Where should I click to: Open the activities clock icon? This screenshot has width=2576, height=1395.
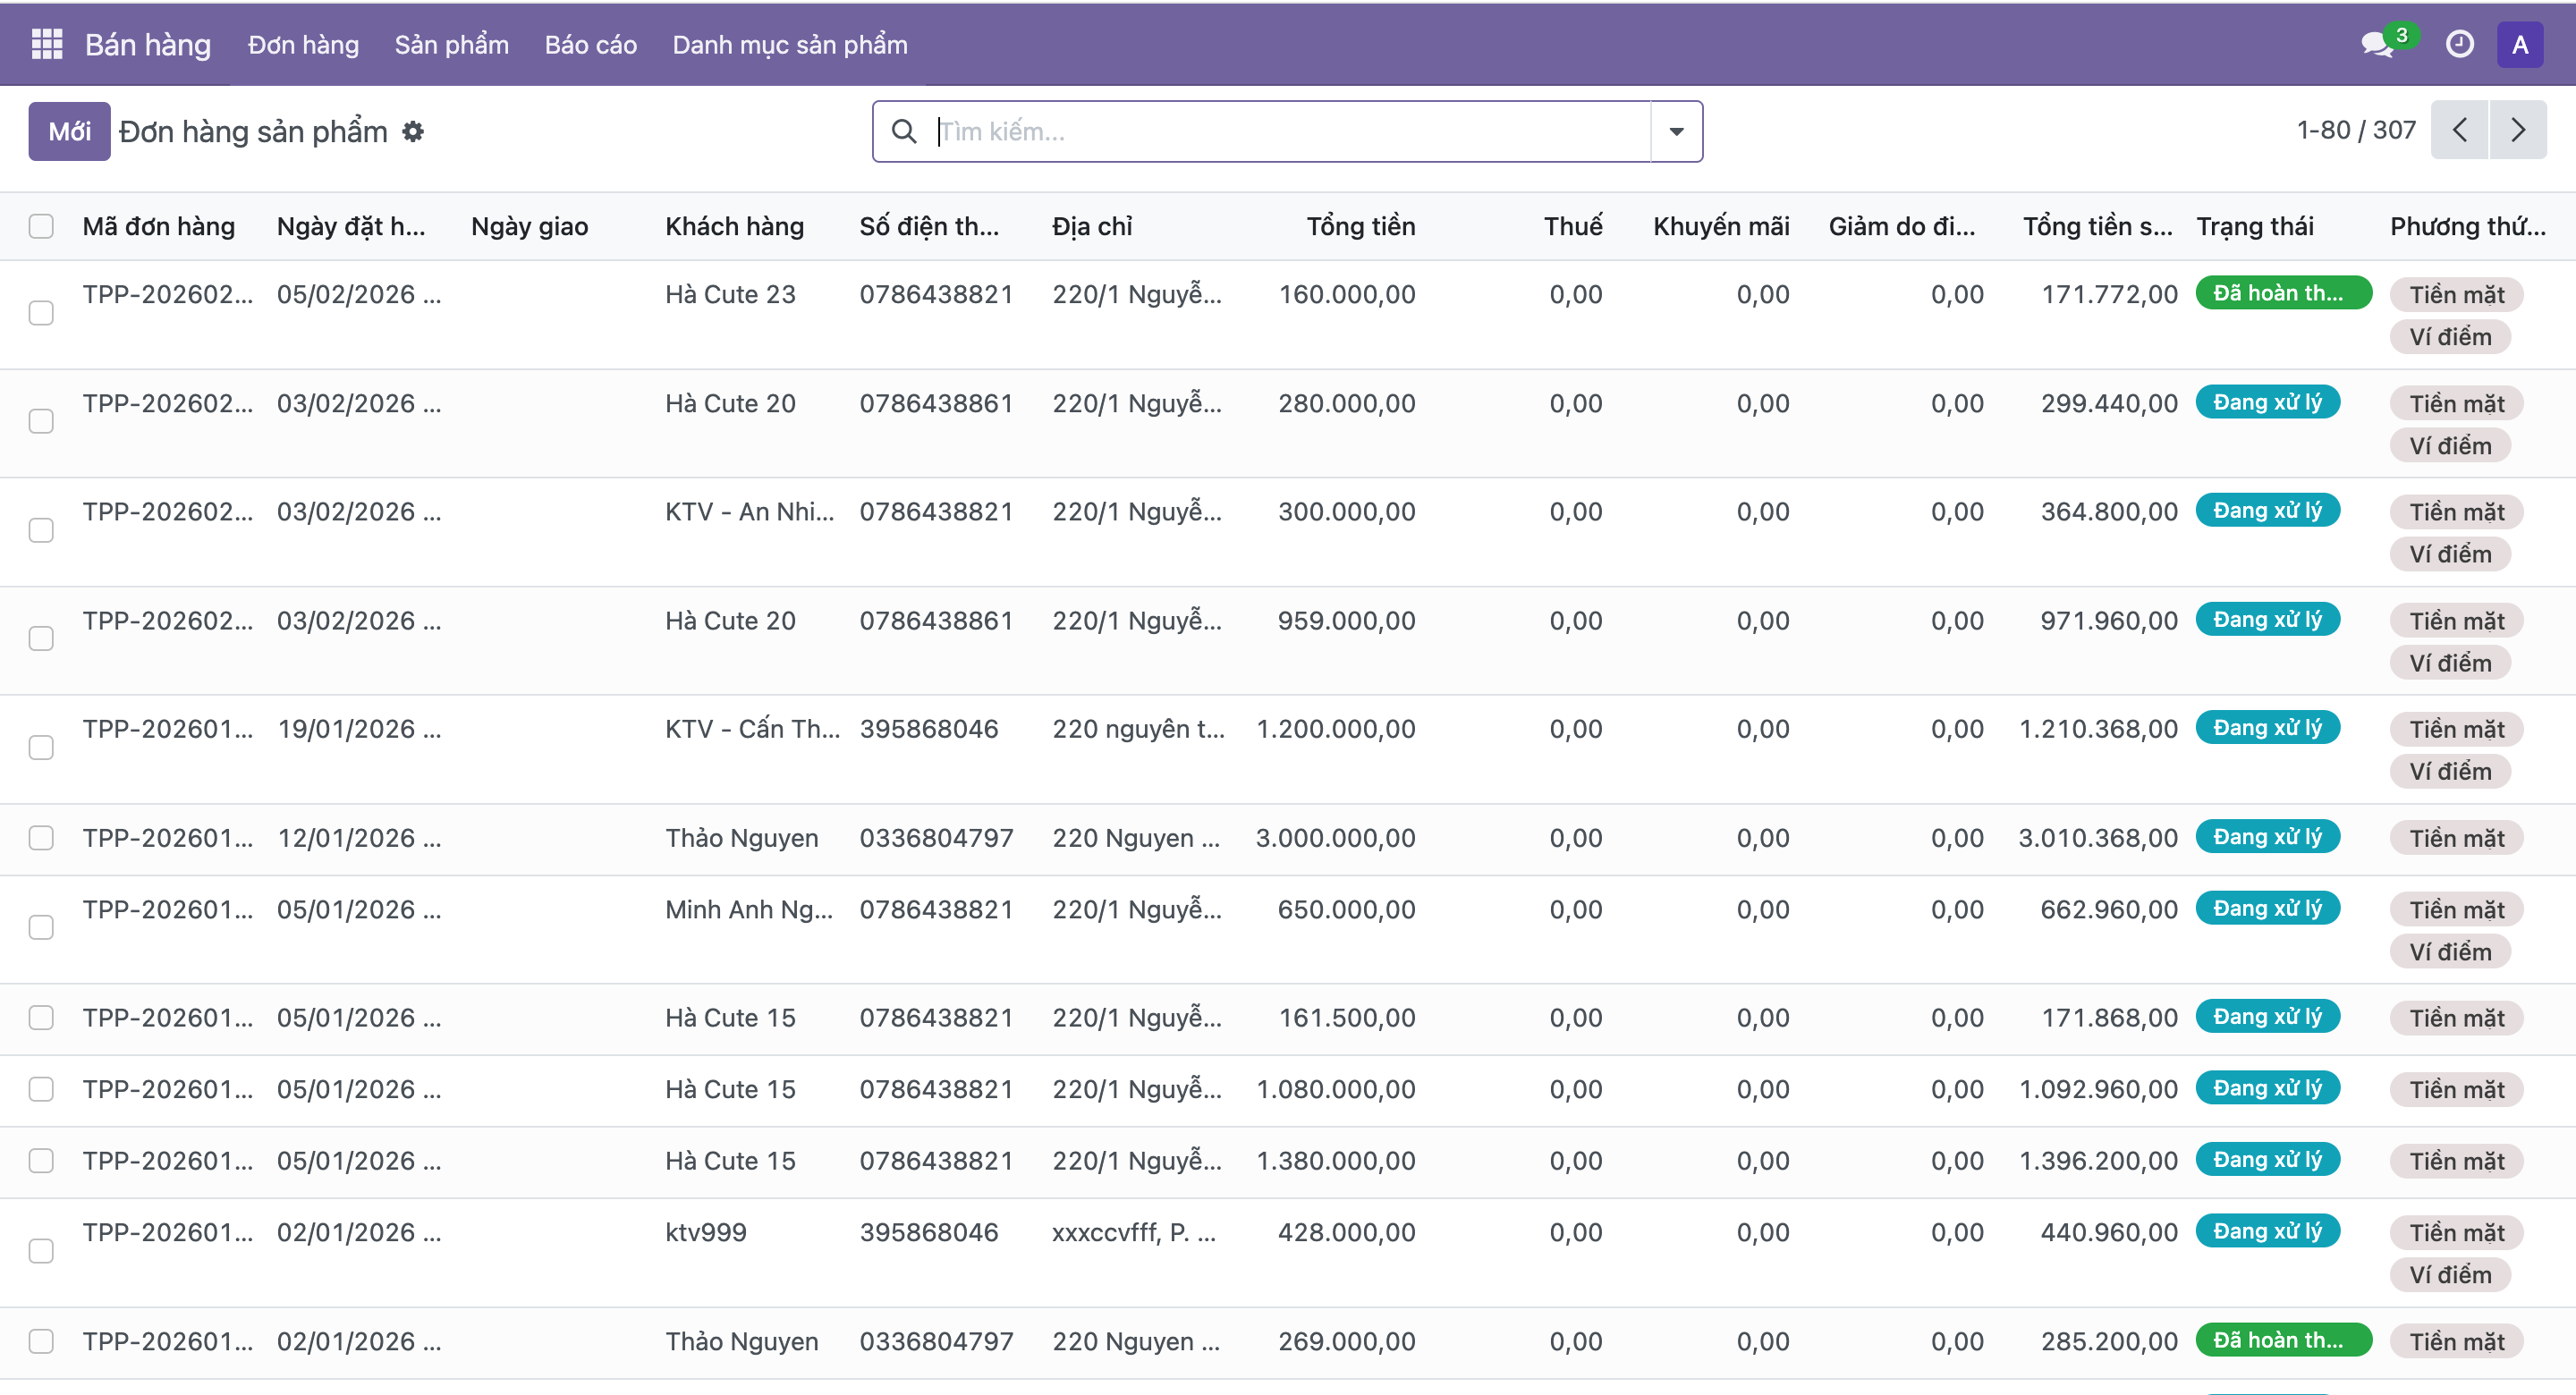[x=2460, y=44]
